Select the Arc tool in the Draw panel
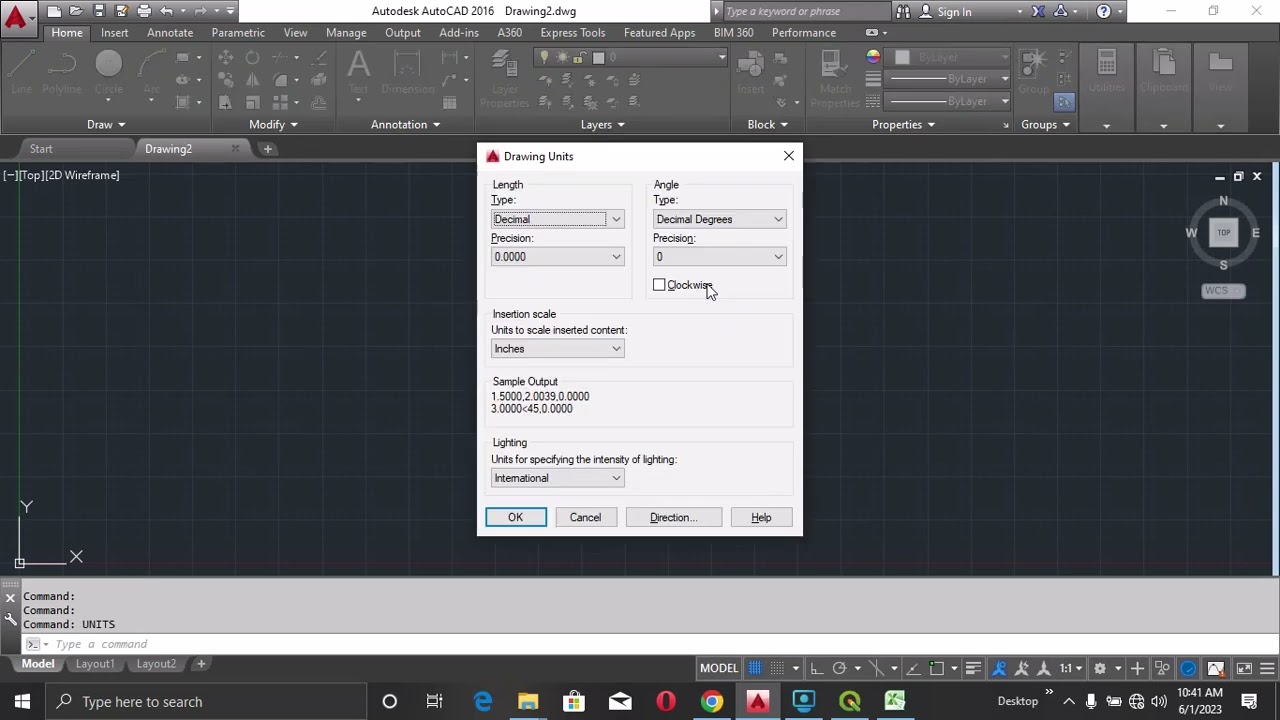The image size is (1280, 720). click(x=152, y=72)
